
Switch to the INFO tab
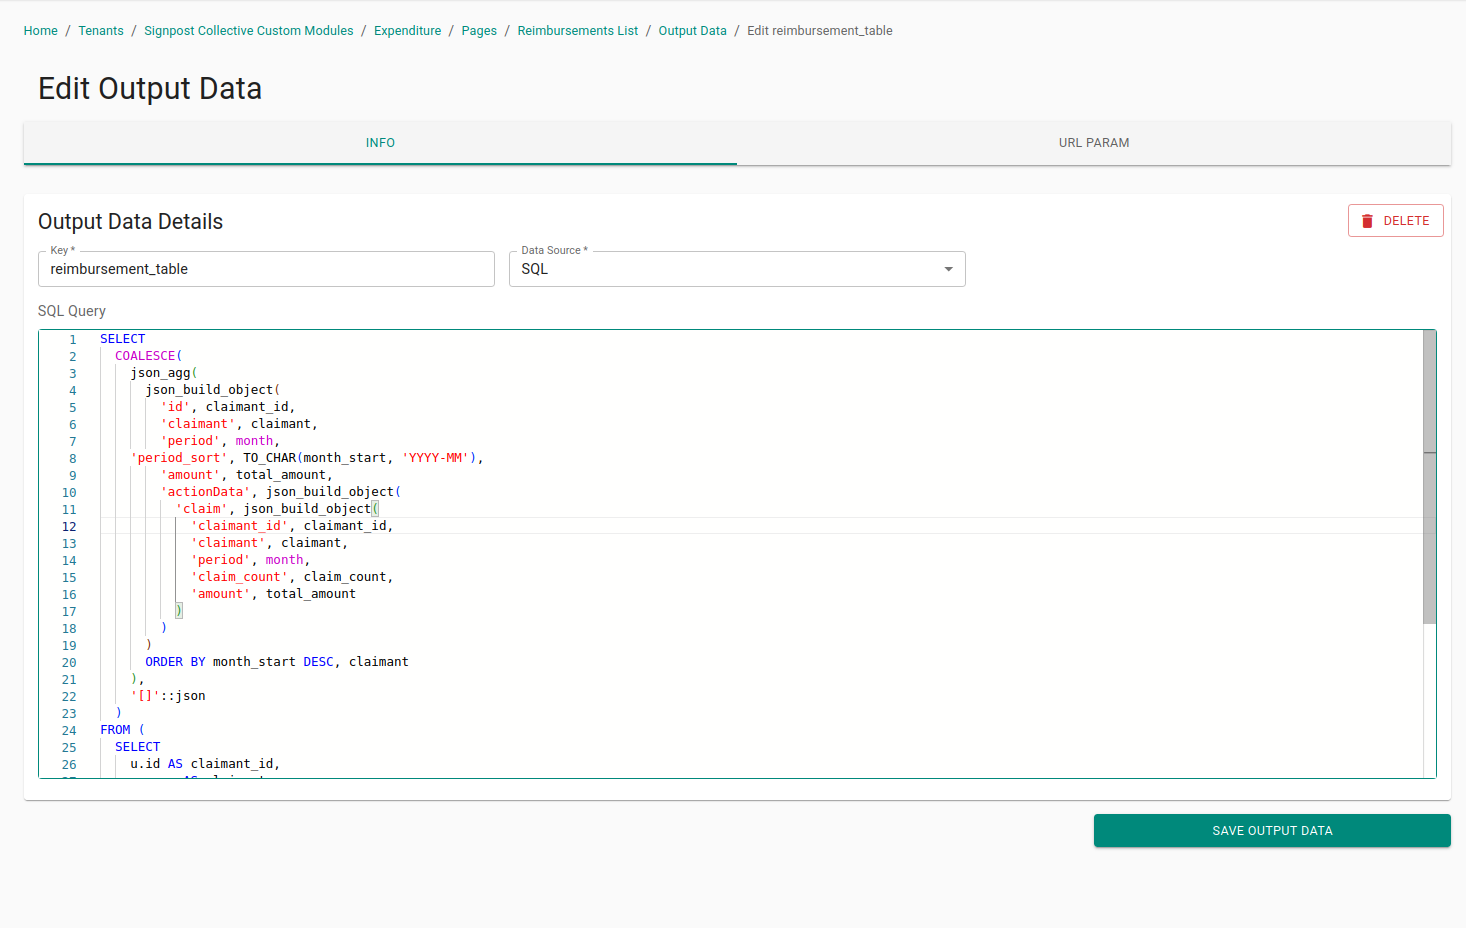point(380,143)
